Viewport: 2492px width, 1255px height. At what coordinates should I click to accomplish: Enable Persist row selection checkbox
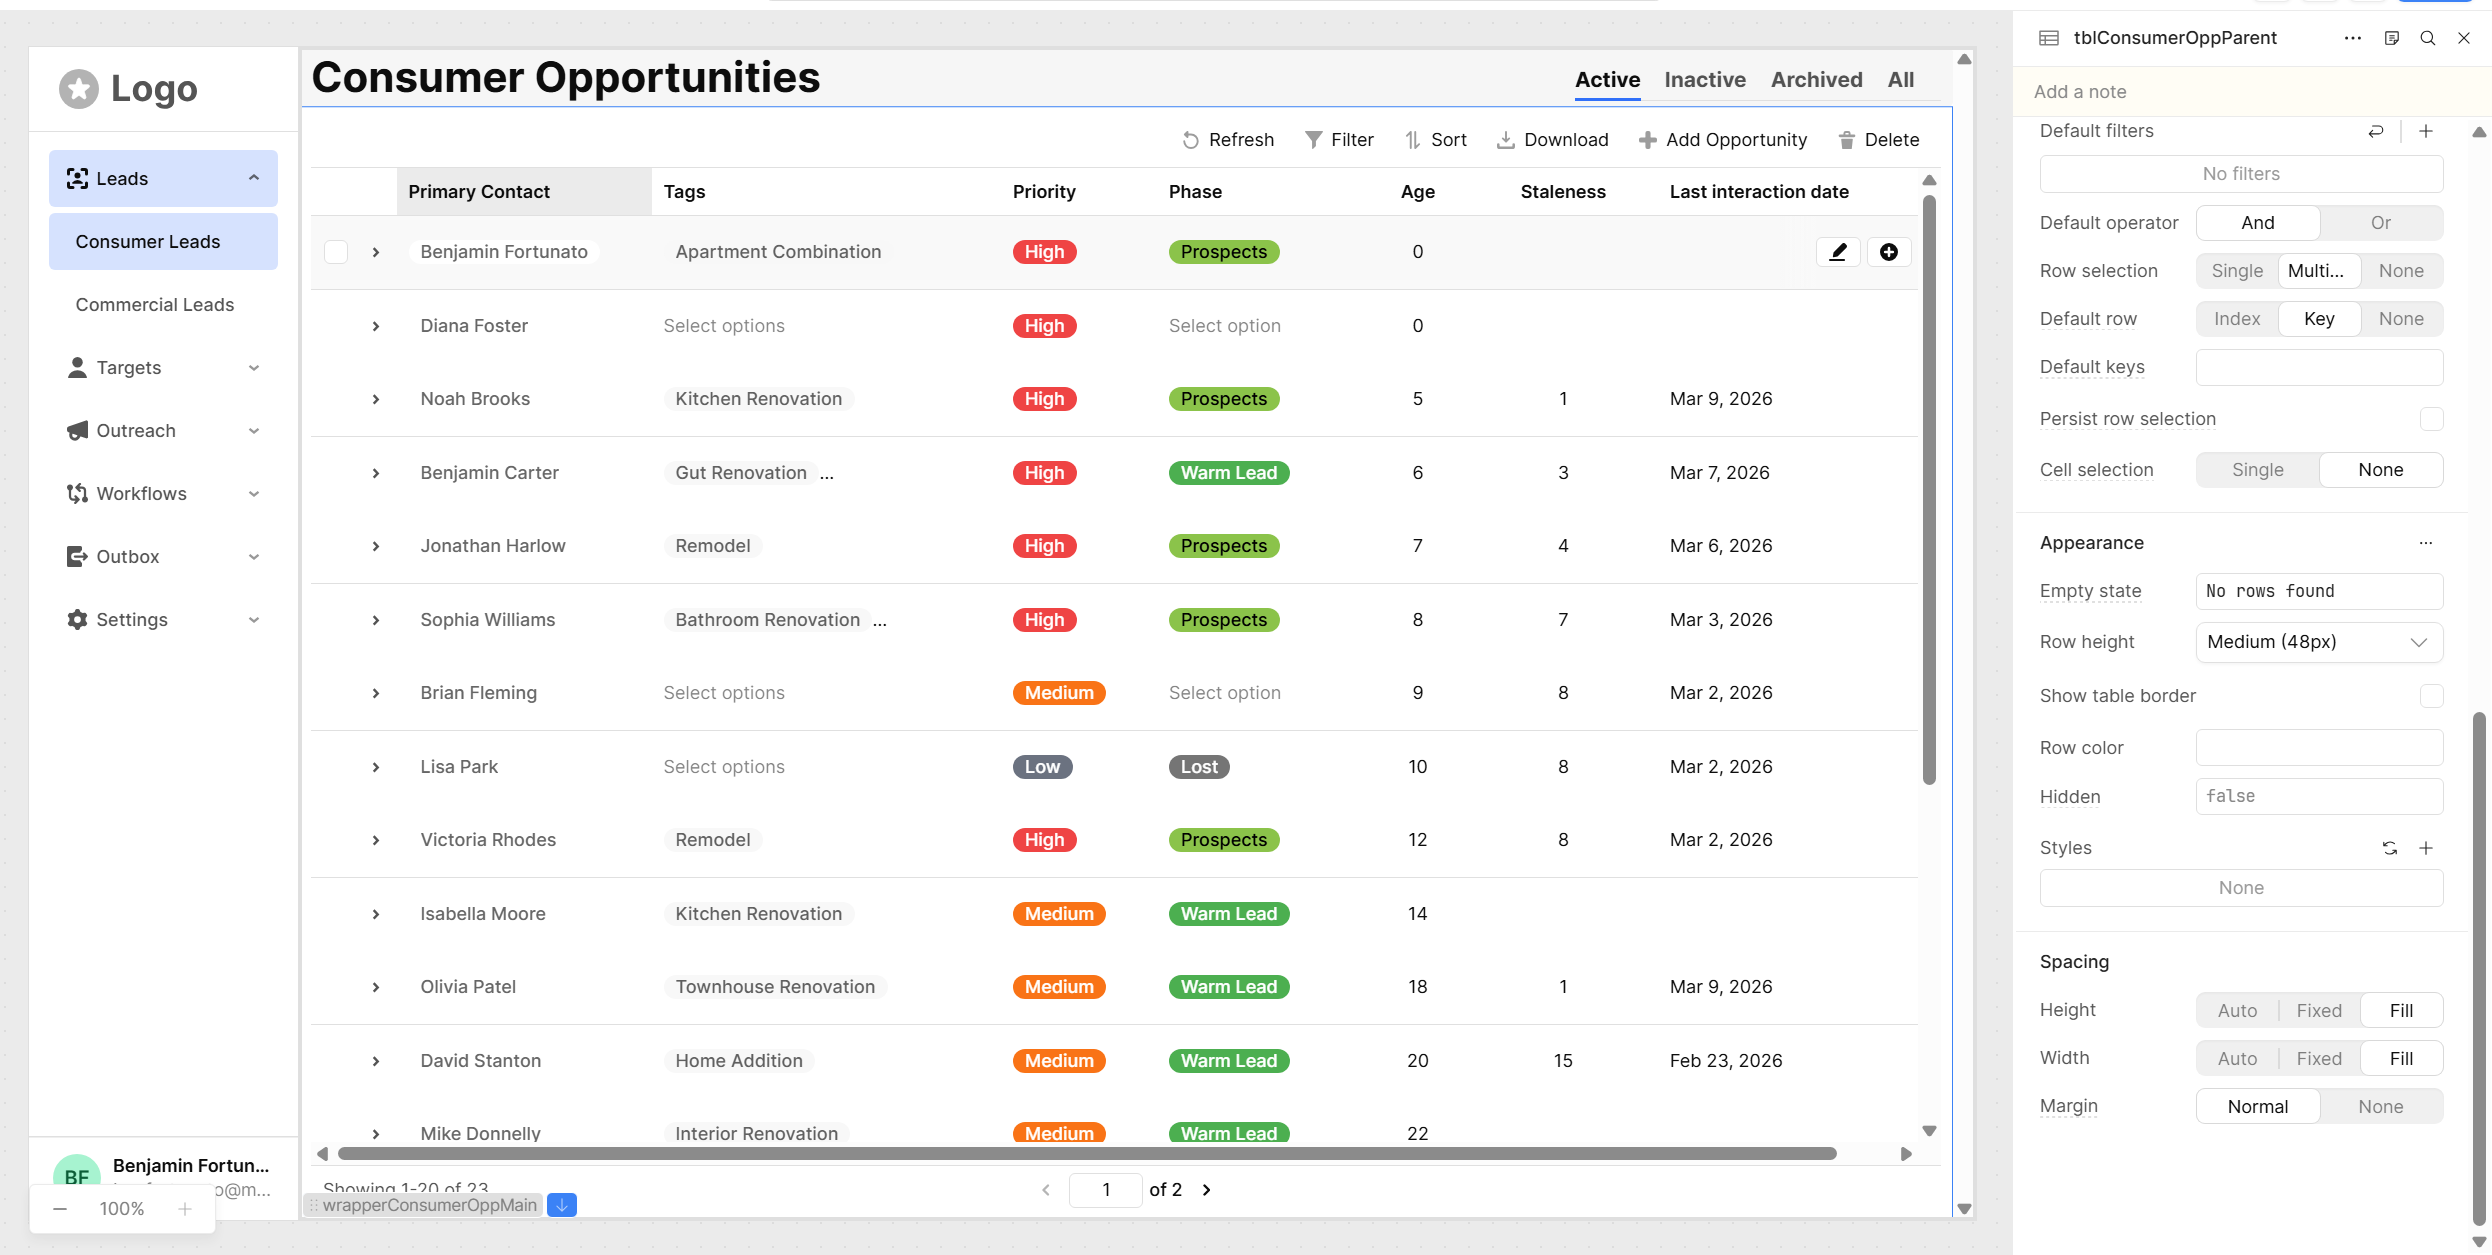click(x=2431, y=419)
